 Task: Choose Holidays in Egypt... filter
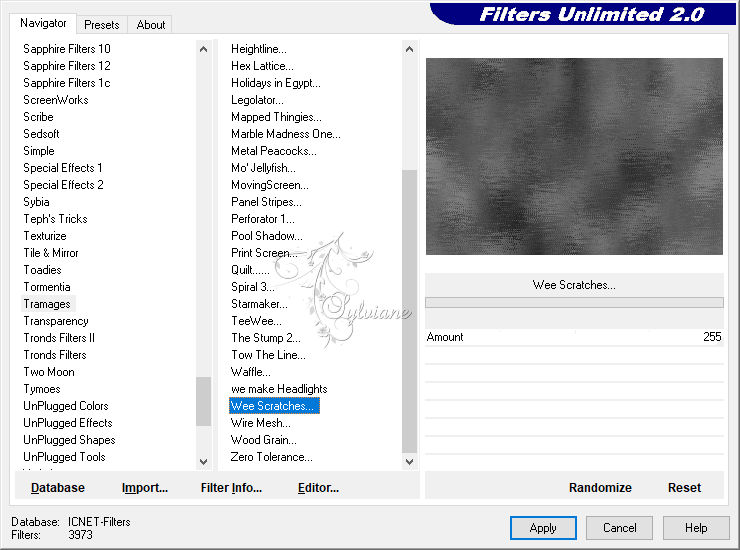(x=276, y=83)
